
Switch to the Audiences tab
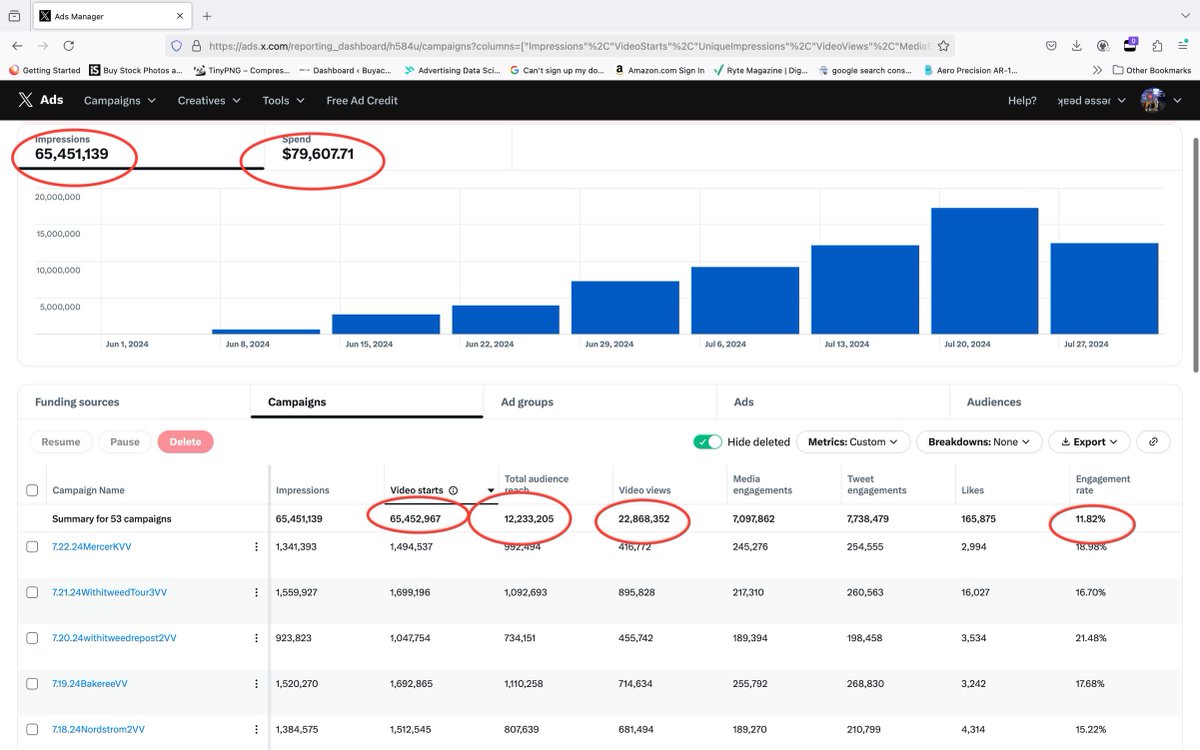[1066, 402]
